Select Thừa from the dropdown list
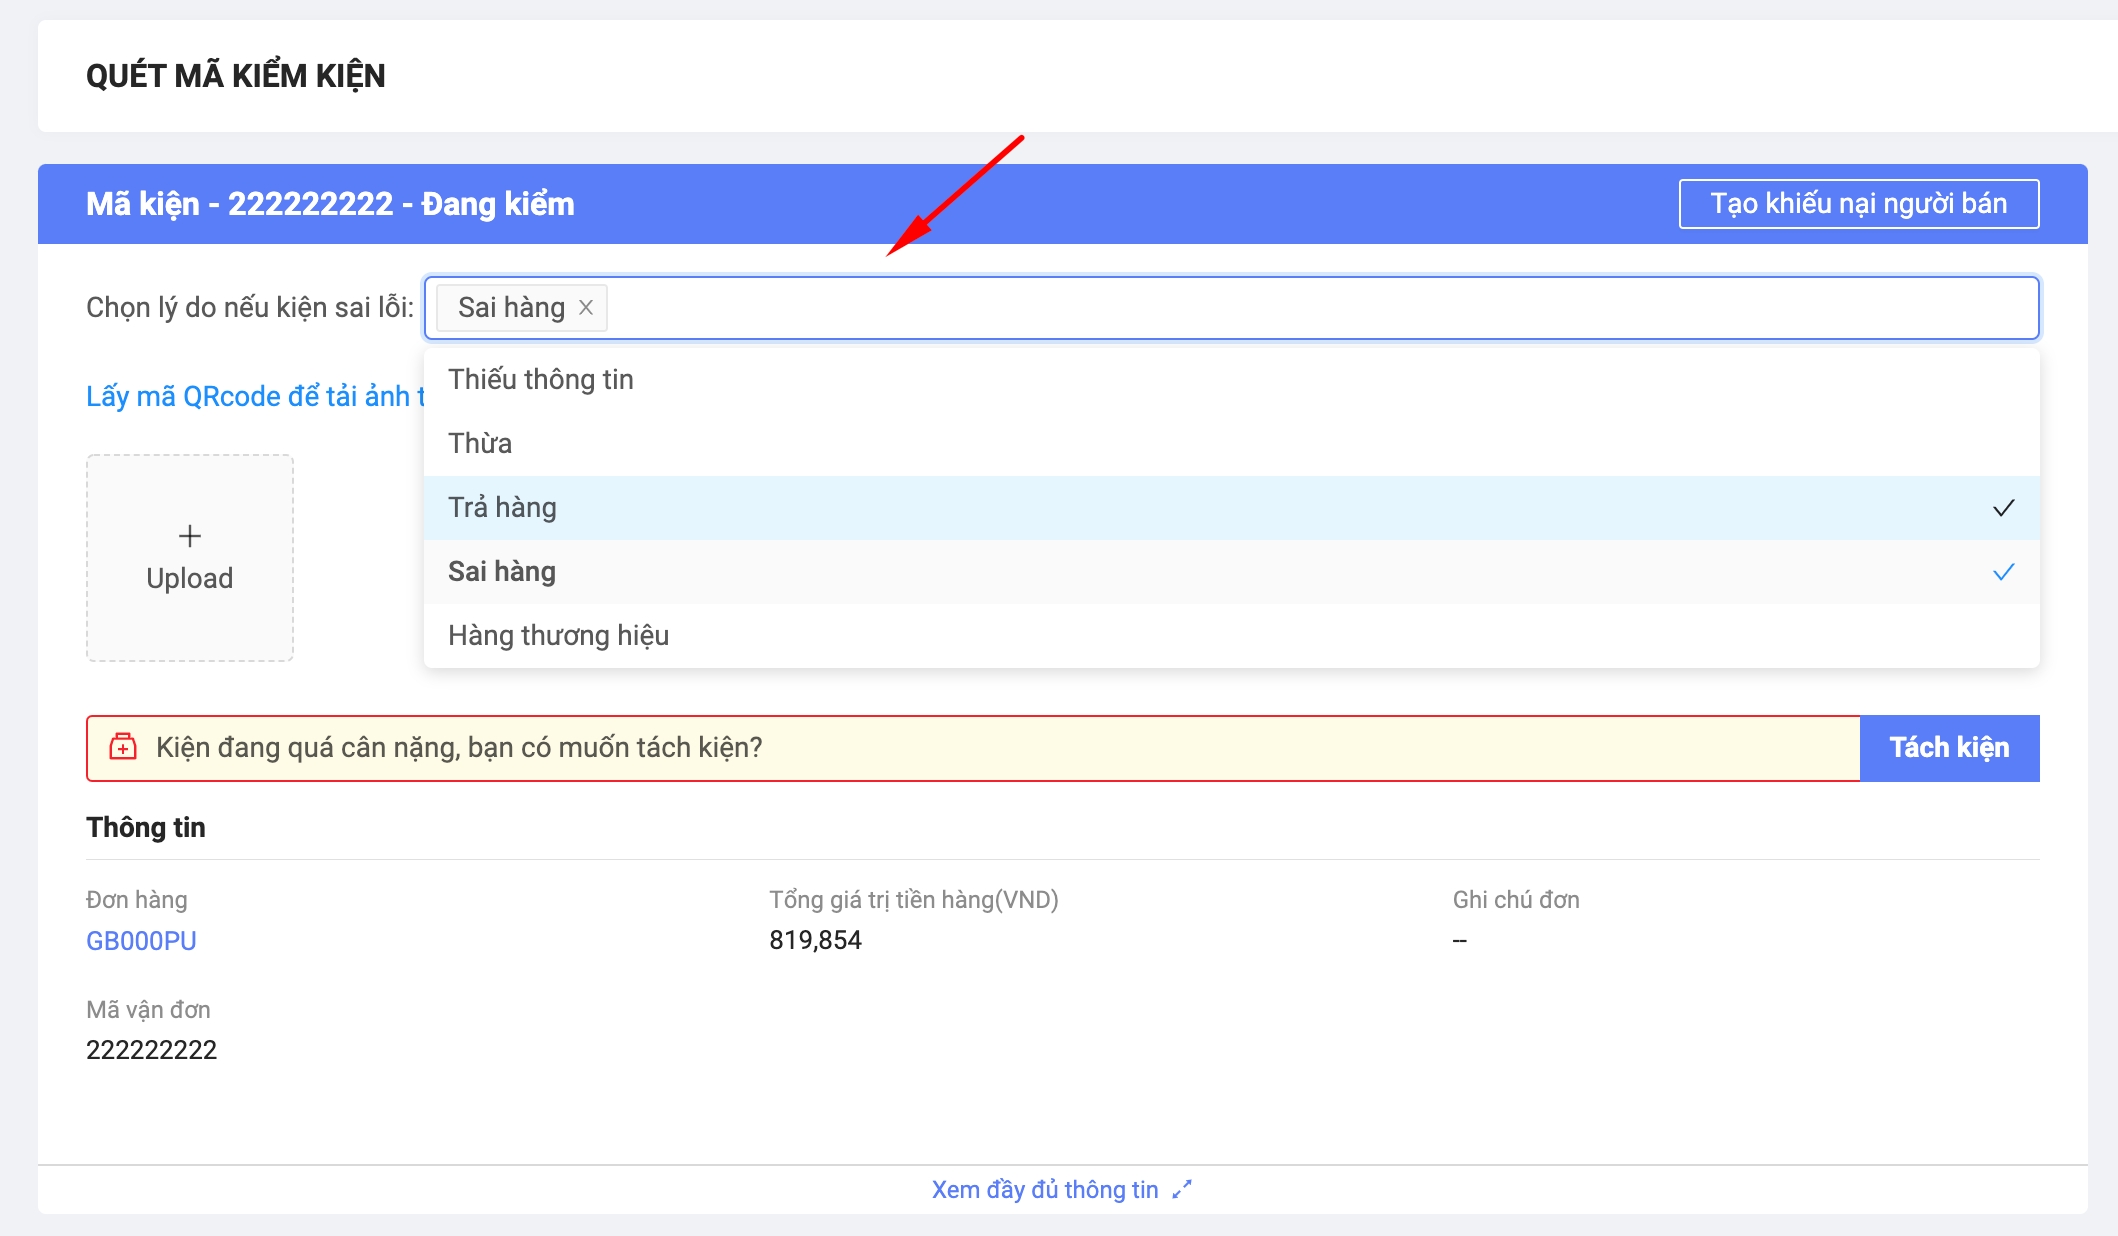Viewport: 2118px width, 1236px height. tap(480, 444)
